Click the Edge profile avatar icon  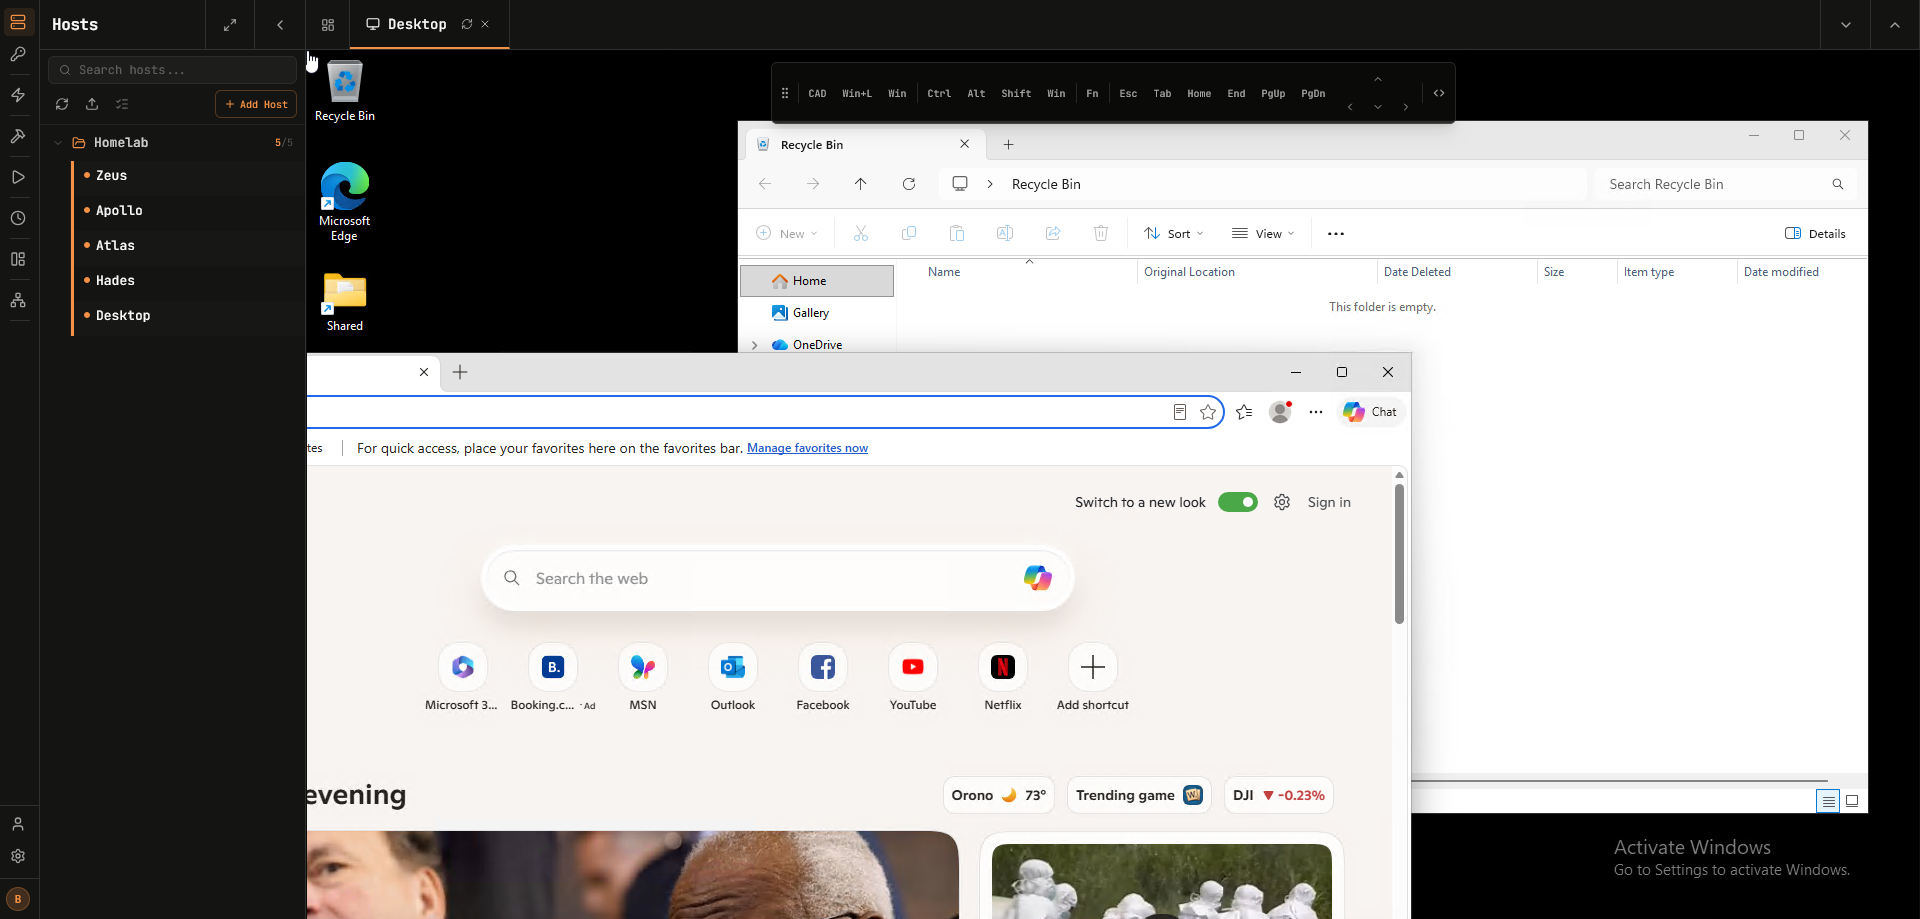click(1280, 412)
